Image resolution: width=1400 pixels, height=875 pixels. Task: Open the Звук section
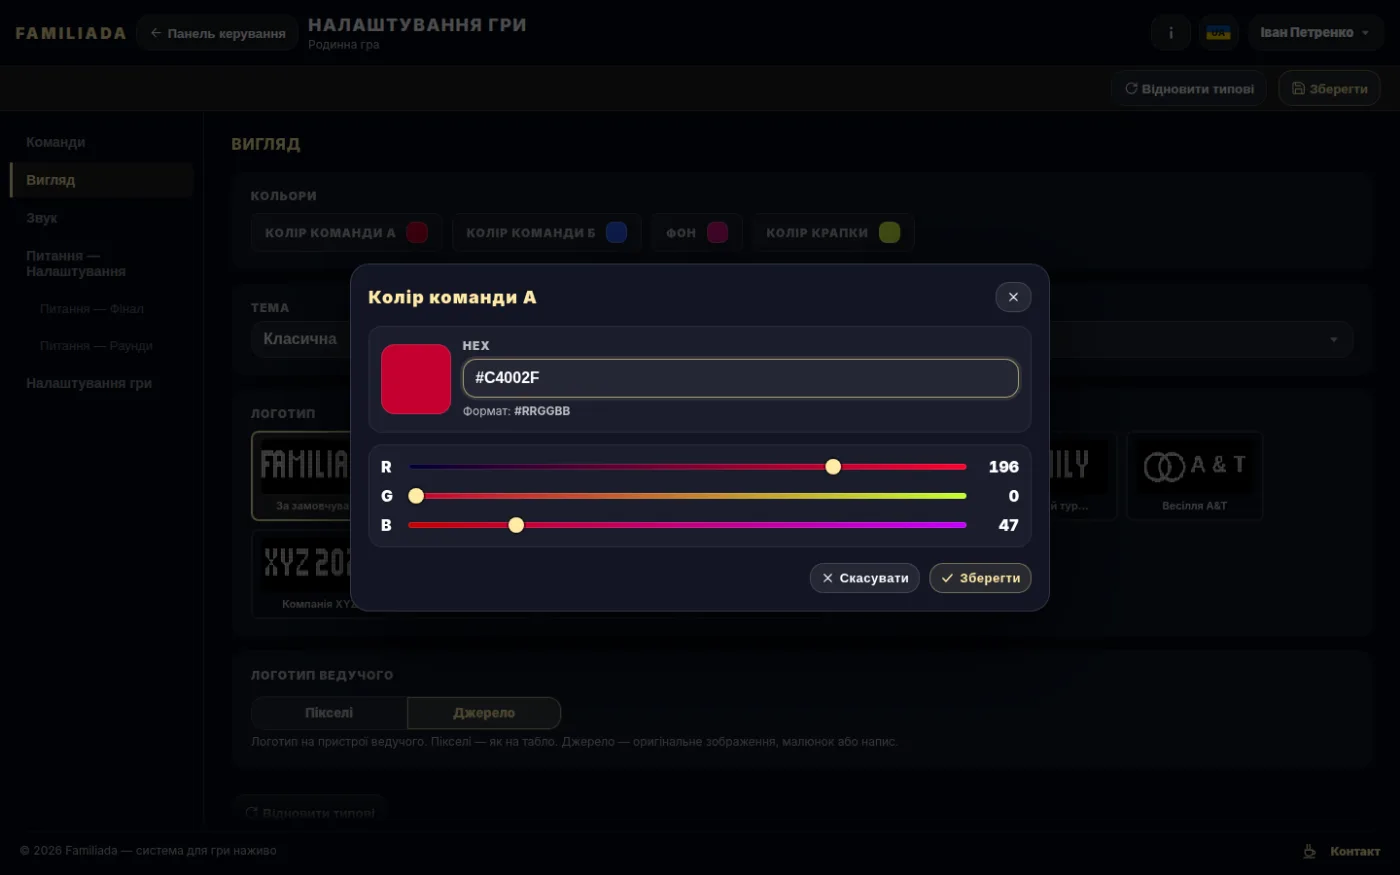point(101,218)
